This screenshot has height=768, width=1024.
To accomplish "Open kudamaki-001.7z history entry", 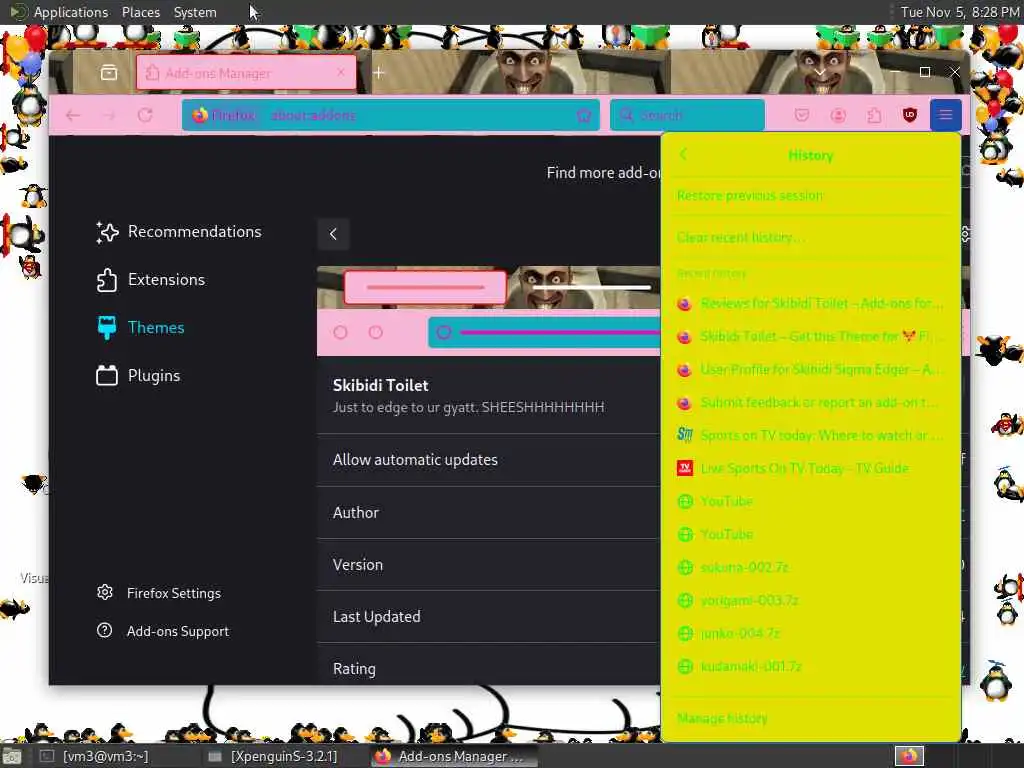I will point(810,666).
